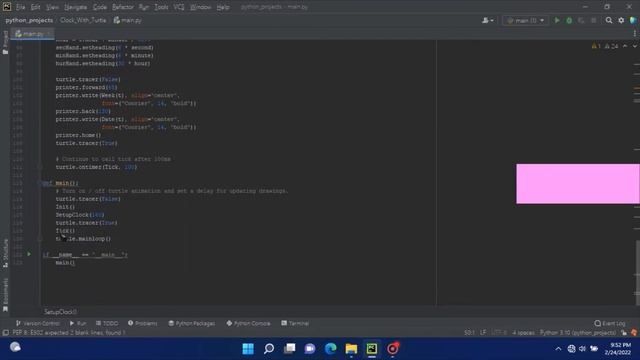Click the LF line separator indicator
This screenshot has width=640, height=360.
click(483, 333)
